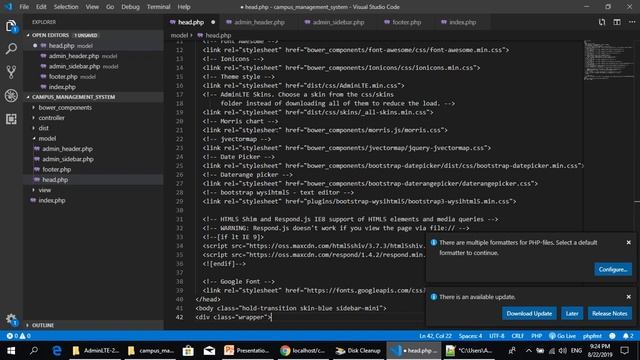Screen dimensions: 640x360
Task: Collapse the CAMPUS_MANAGEMENT_SYSTEM folder section
Action: 94,97
